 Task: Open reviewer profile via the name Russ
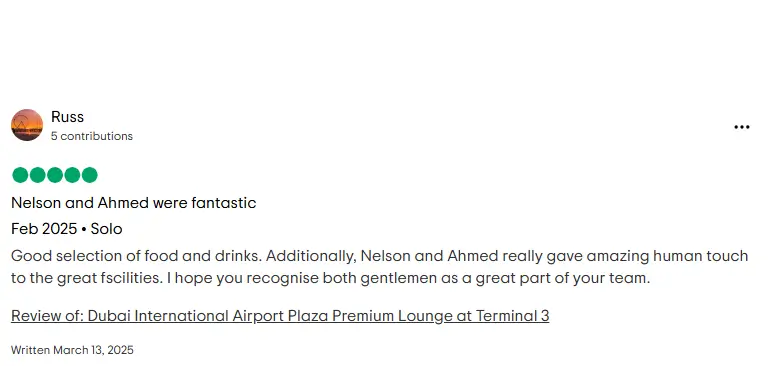coord(68,117)
